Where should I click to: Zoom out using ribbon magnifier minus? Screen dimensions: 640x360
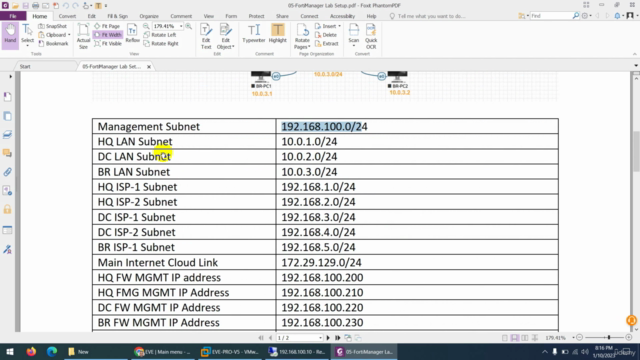tap(146, 26)
